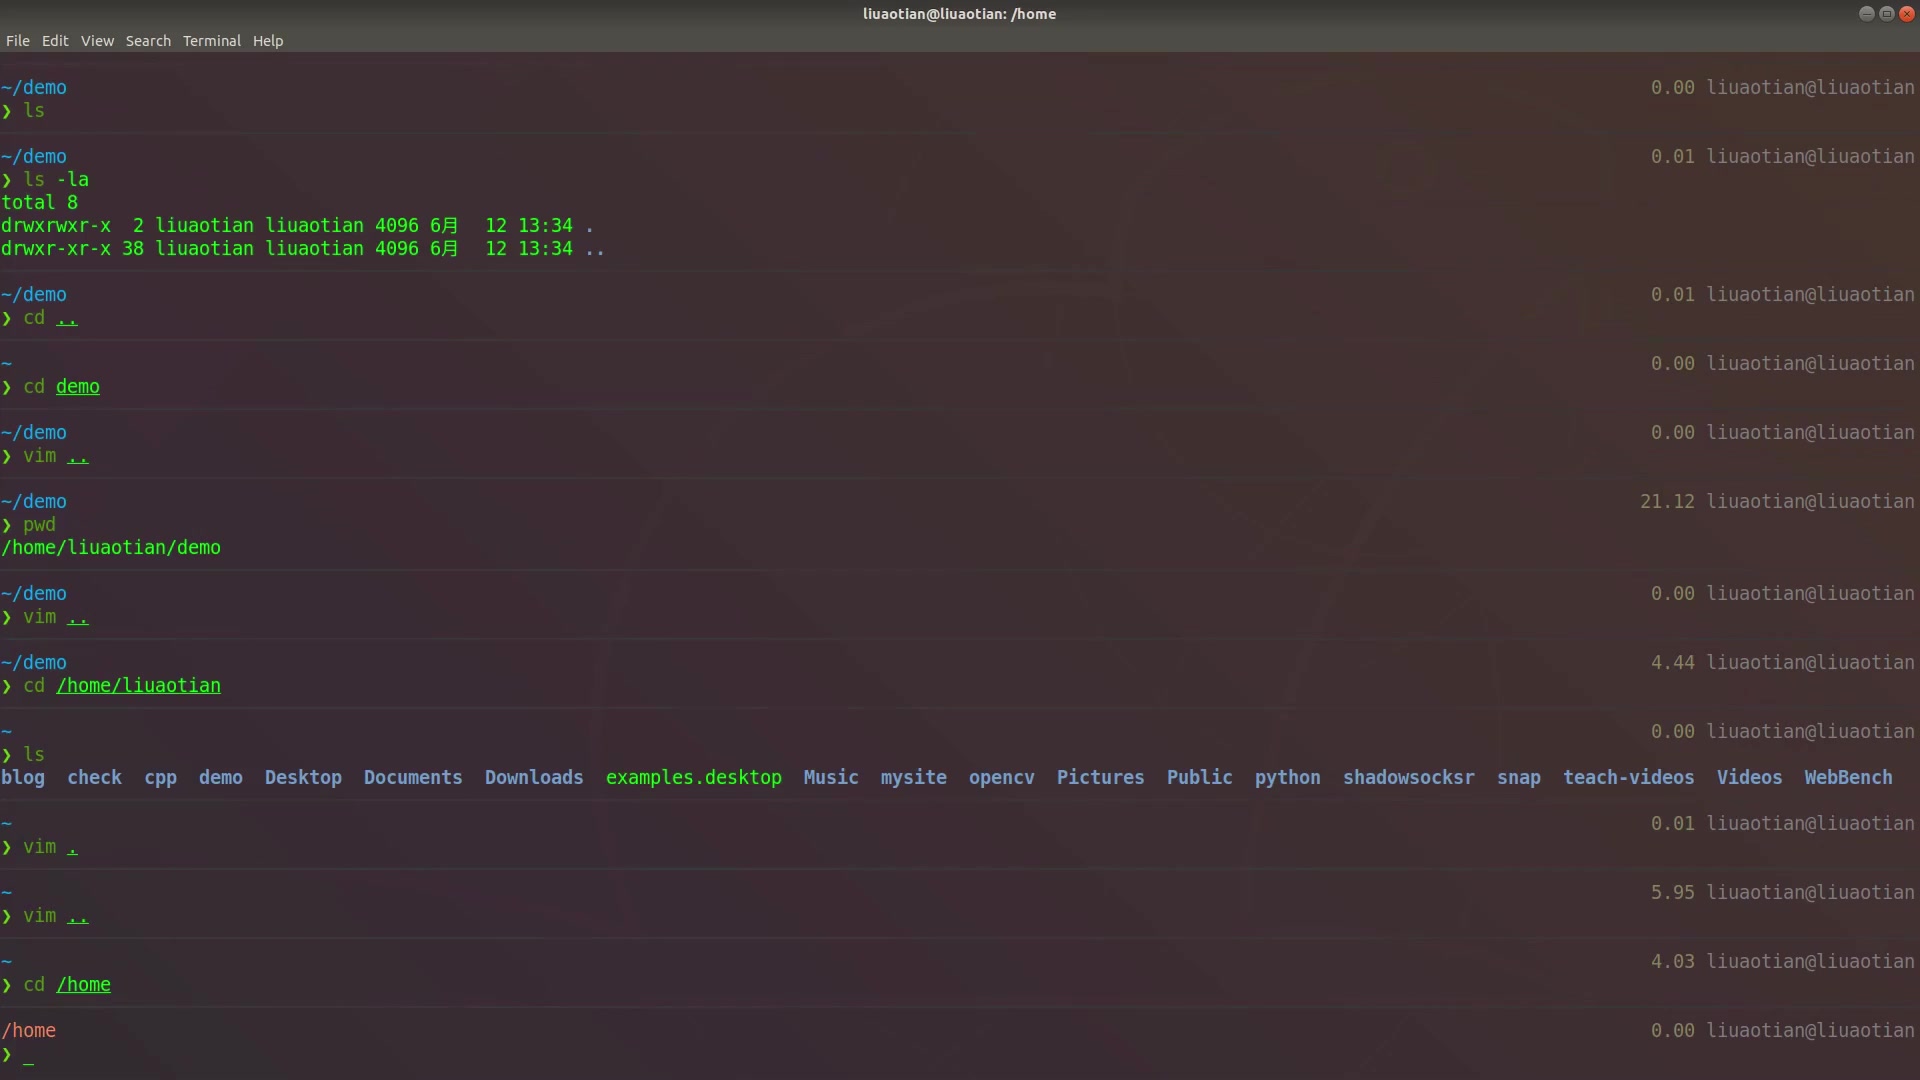Open the Search menu
The height and width of the screenshot is (1080, 1920).
tap(148, 41)
